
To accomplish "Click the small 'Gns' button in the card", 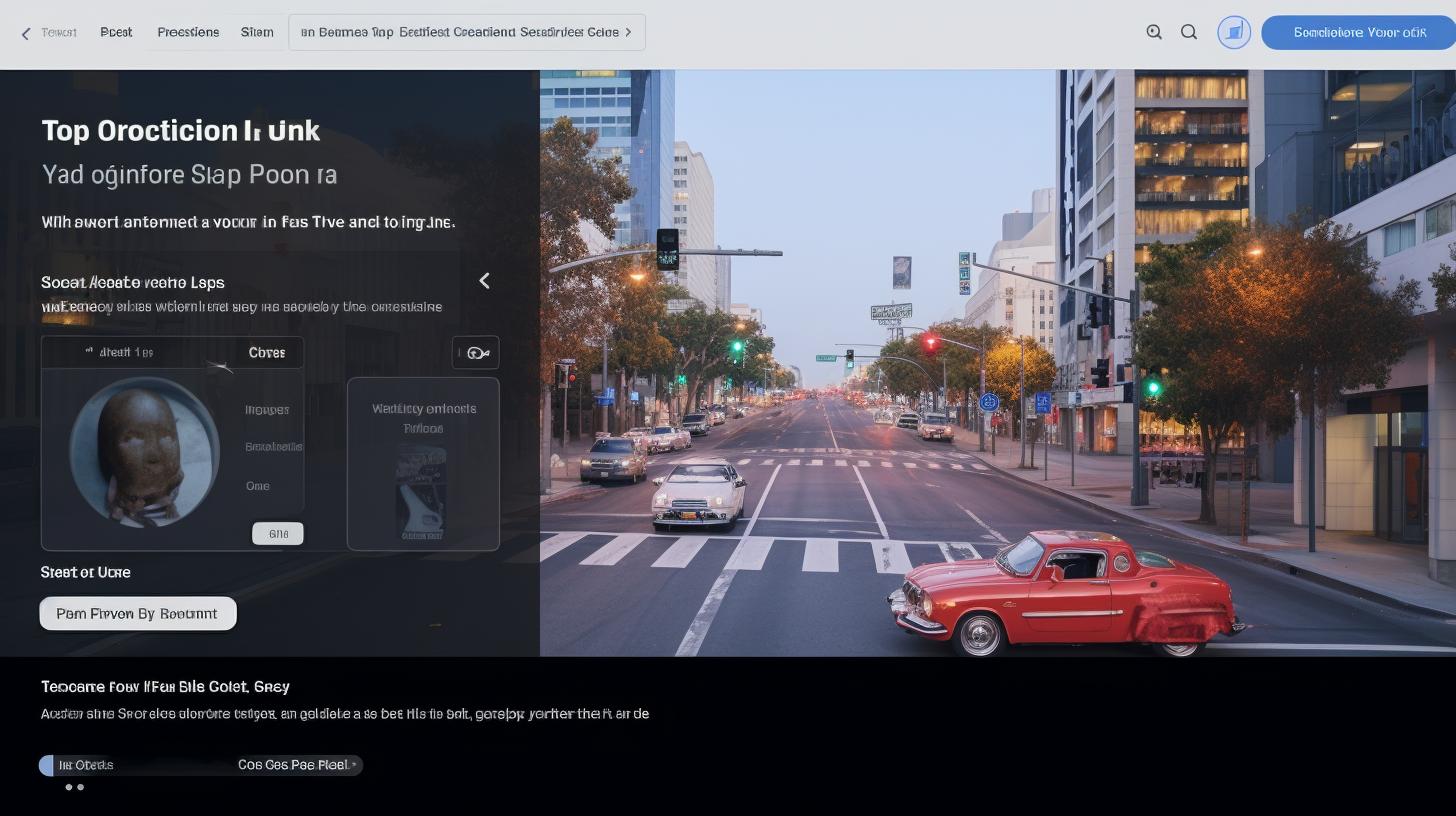I will pyautogui.click(x=277, y=534).
